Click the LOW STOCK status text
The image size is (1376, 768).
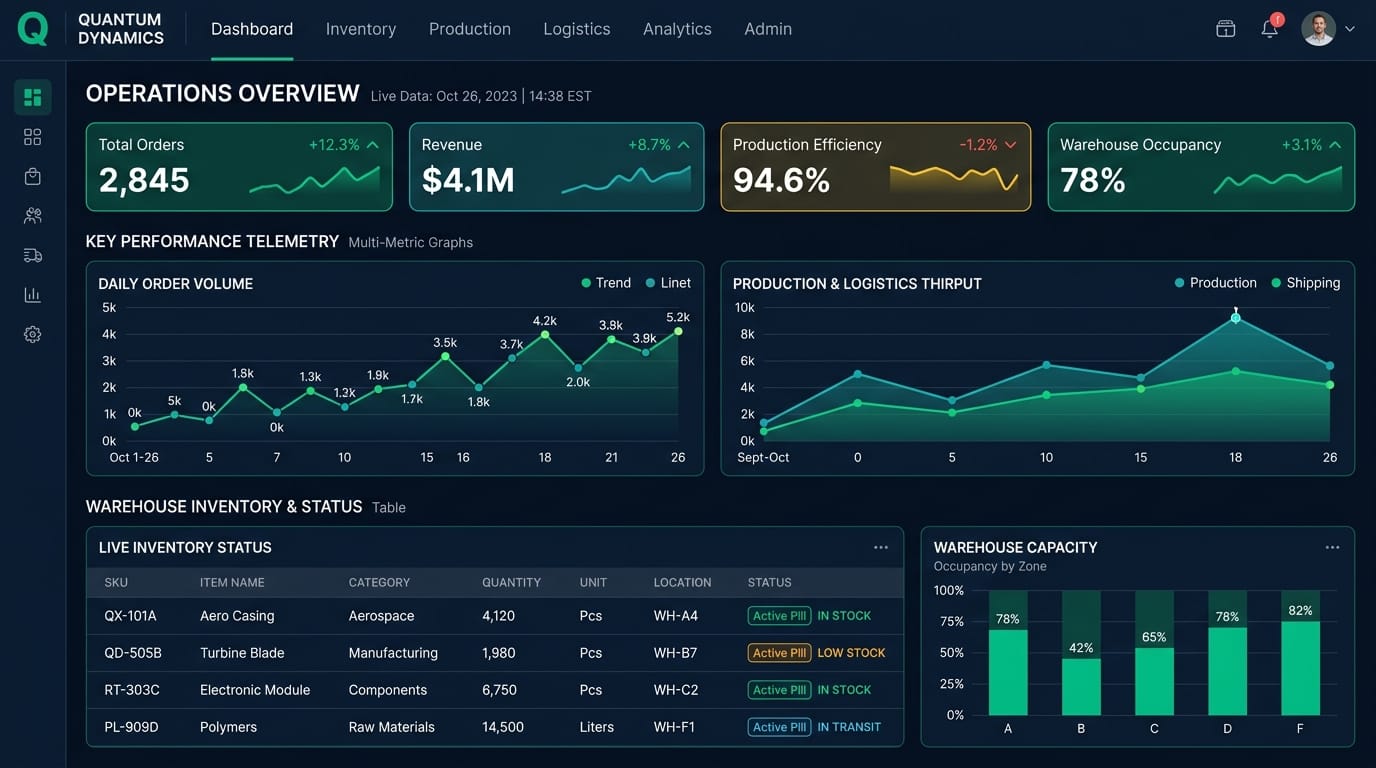tap(851, 653)
